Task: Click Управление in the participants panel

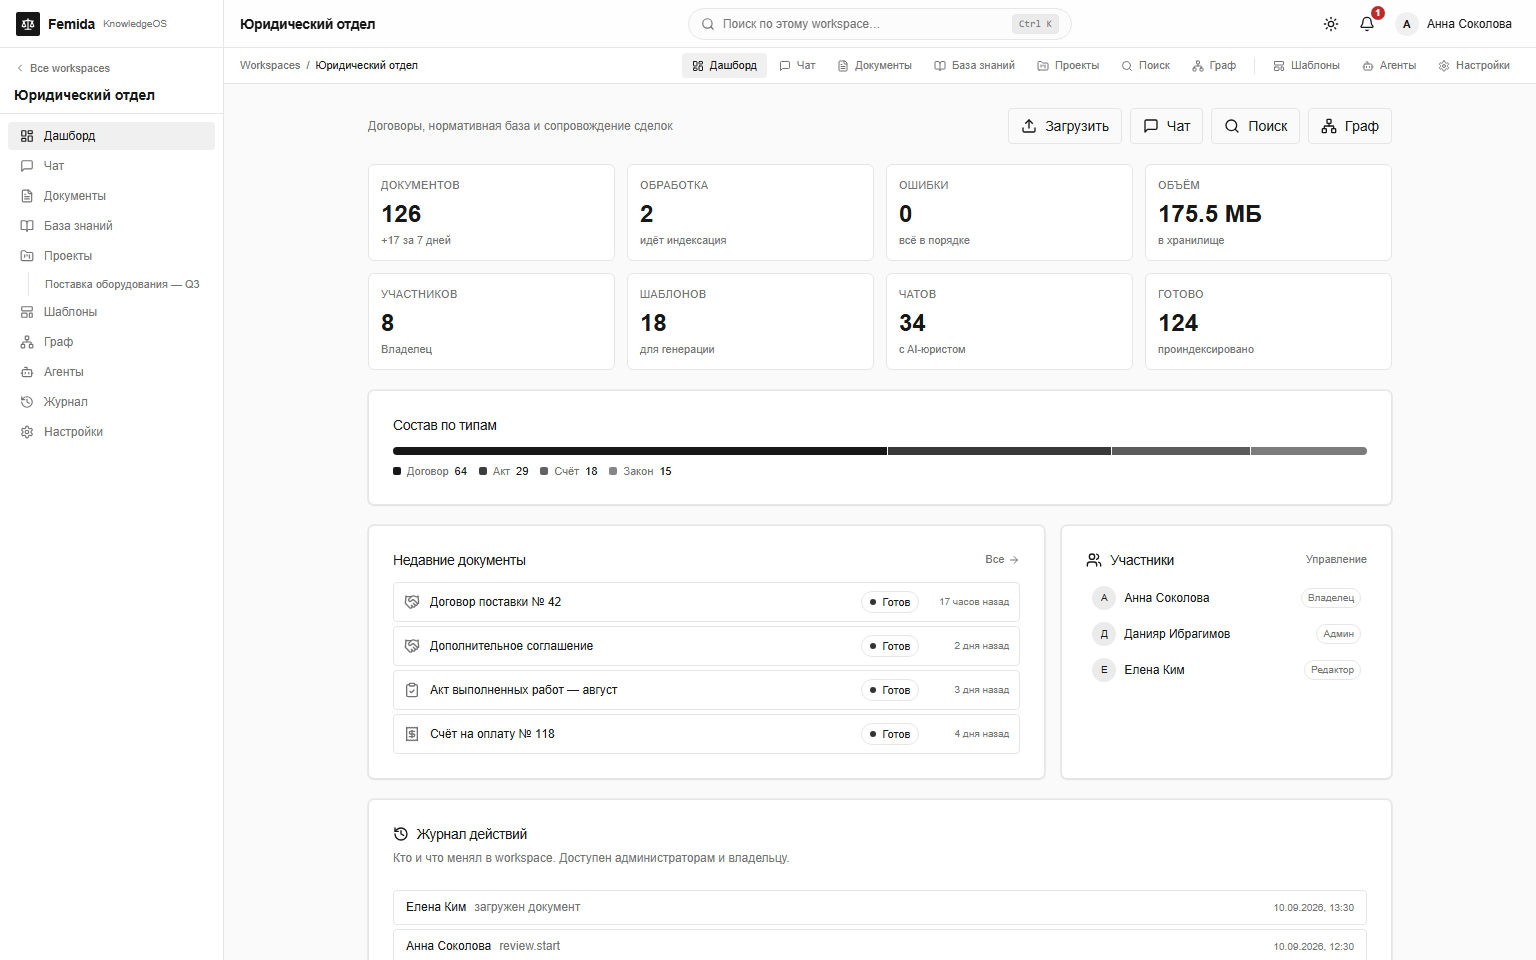Action: click(x=1336, y=560)
